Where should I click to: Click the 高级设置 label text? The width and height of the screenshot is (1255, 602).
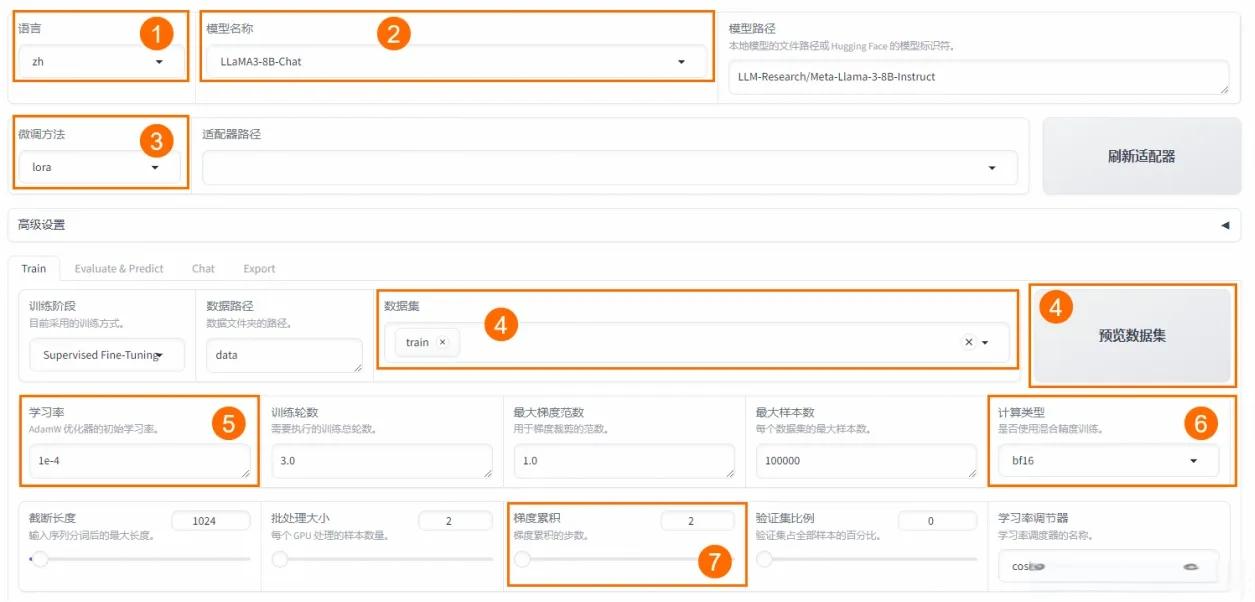tap(41, 225)
